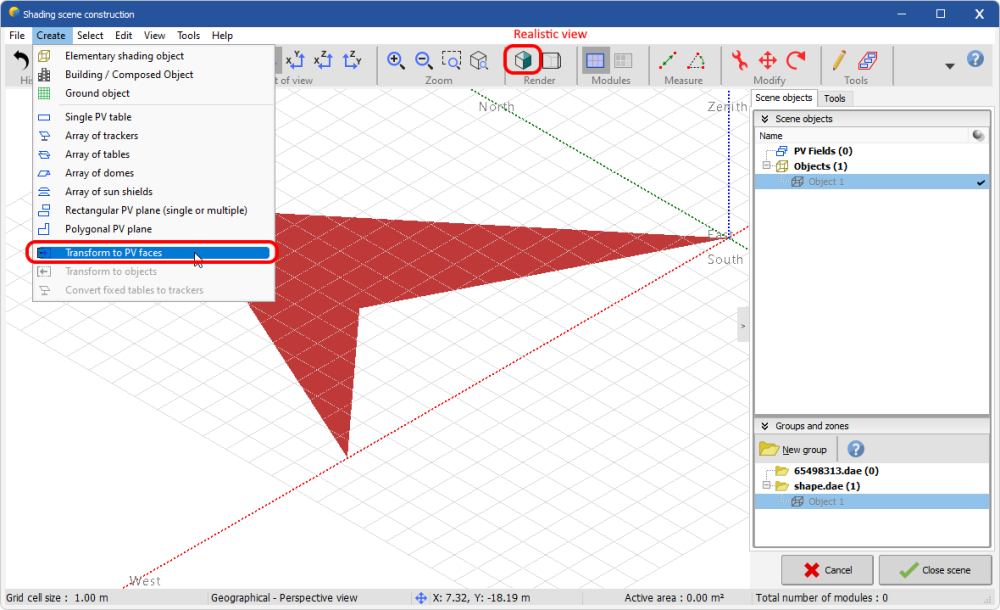Toggle the shading sphere column header icon

tap(978, 135)
